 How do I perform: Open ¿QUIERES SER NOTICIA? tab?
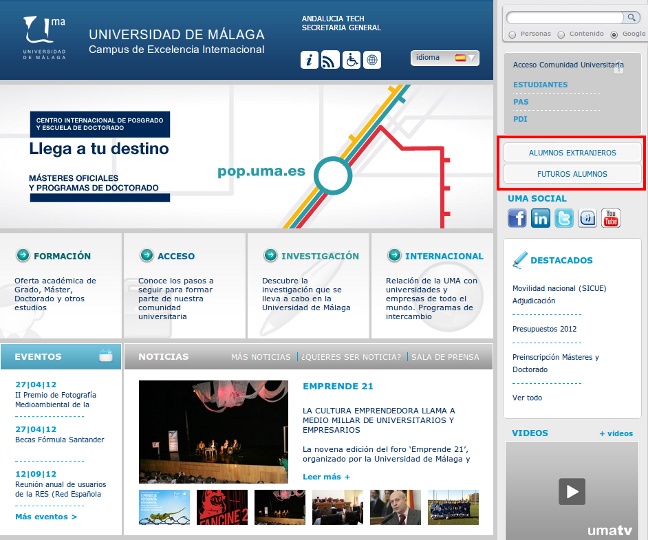(x=351, y=357)
